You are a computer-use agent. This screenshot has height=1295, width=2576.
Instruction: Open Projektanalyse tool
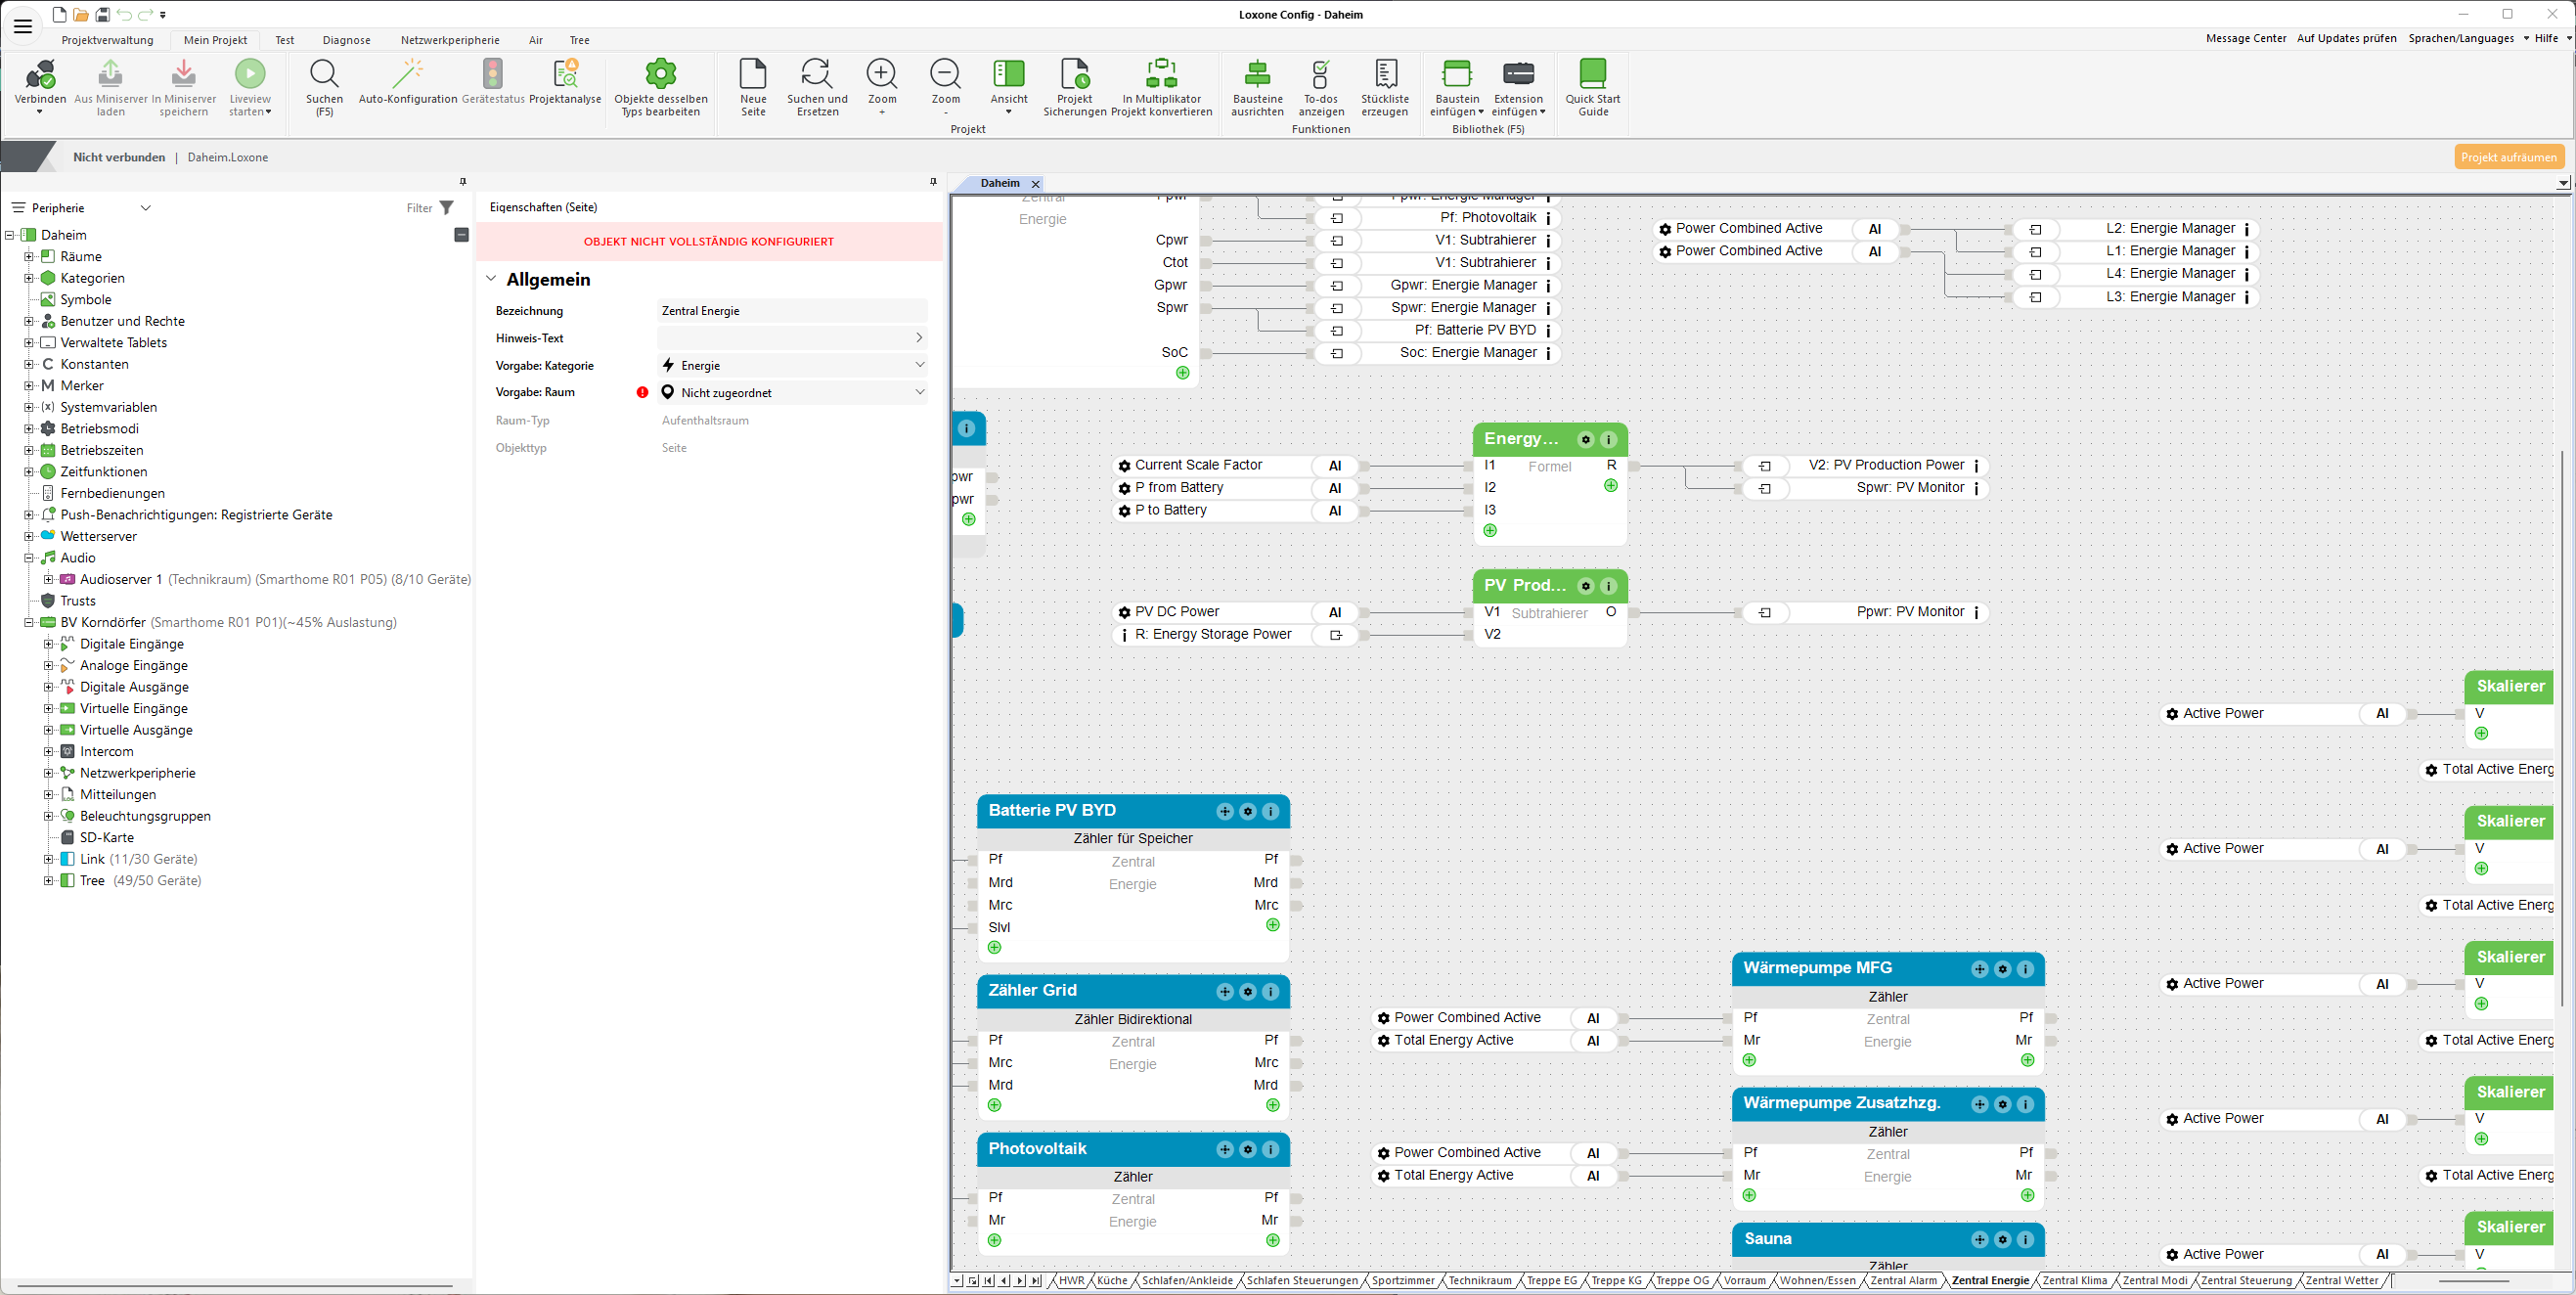pyautogui.click(x=565, y=76)
